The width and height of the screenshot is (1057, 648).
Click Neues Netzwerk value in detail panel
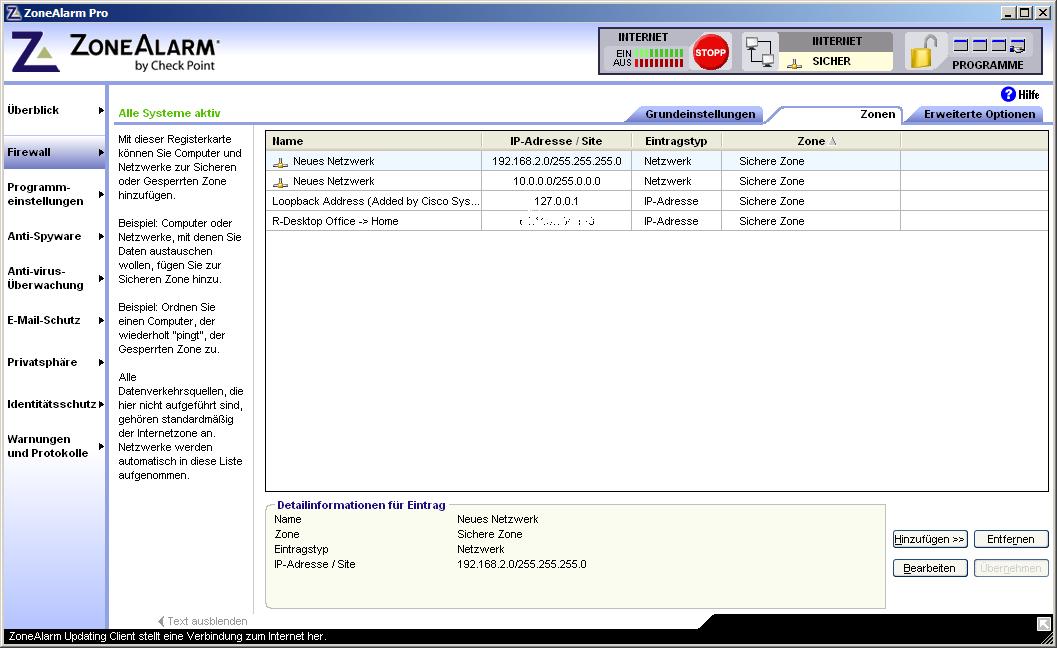coord(497,519)
